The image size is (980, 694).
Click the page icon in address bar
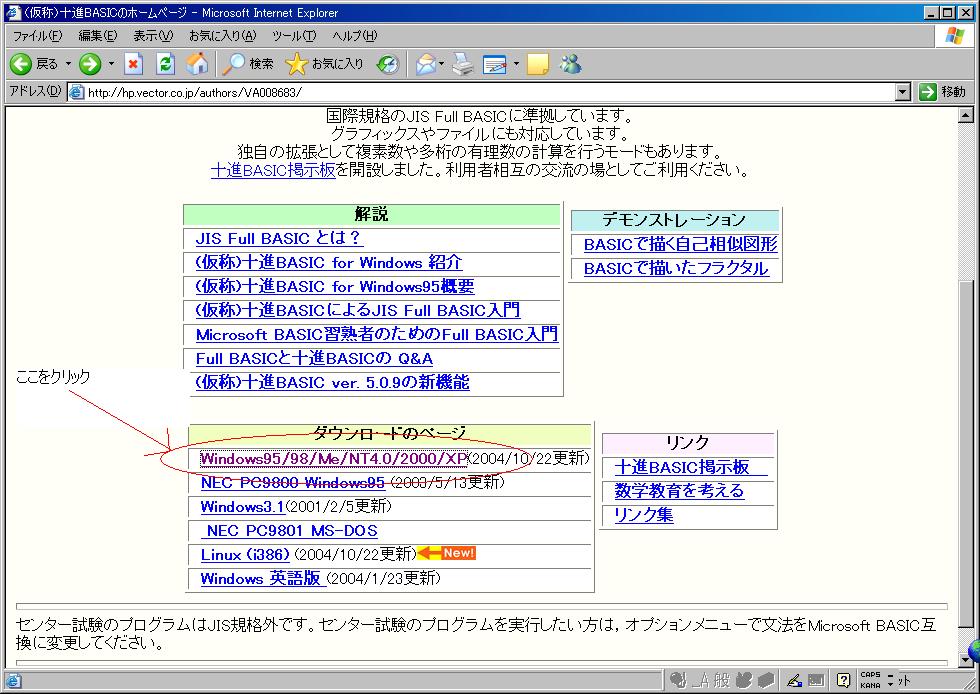click(x=76, y=93)
